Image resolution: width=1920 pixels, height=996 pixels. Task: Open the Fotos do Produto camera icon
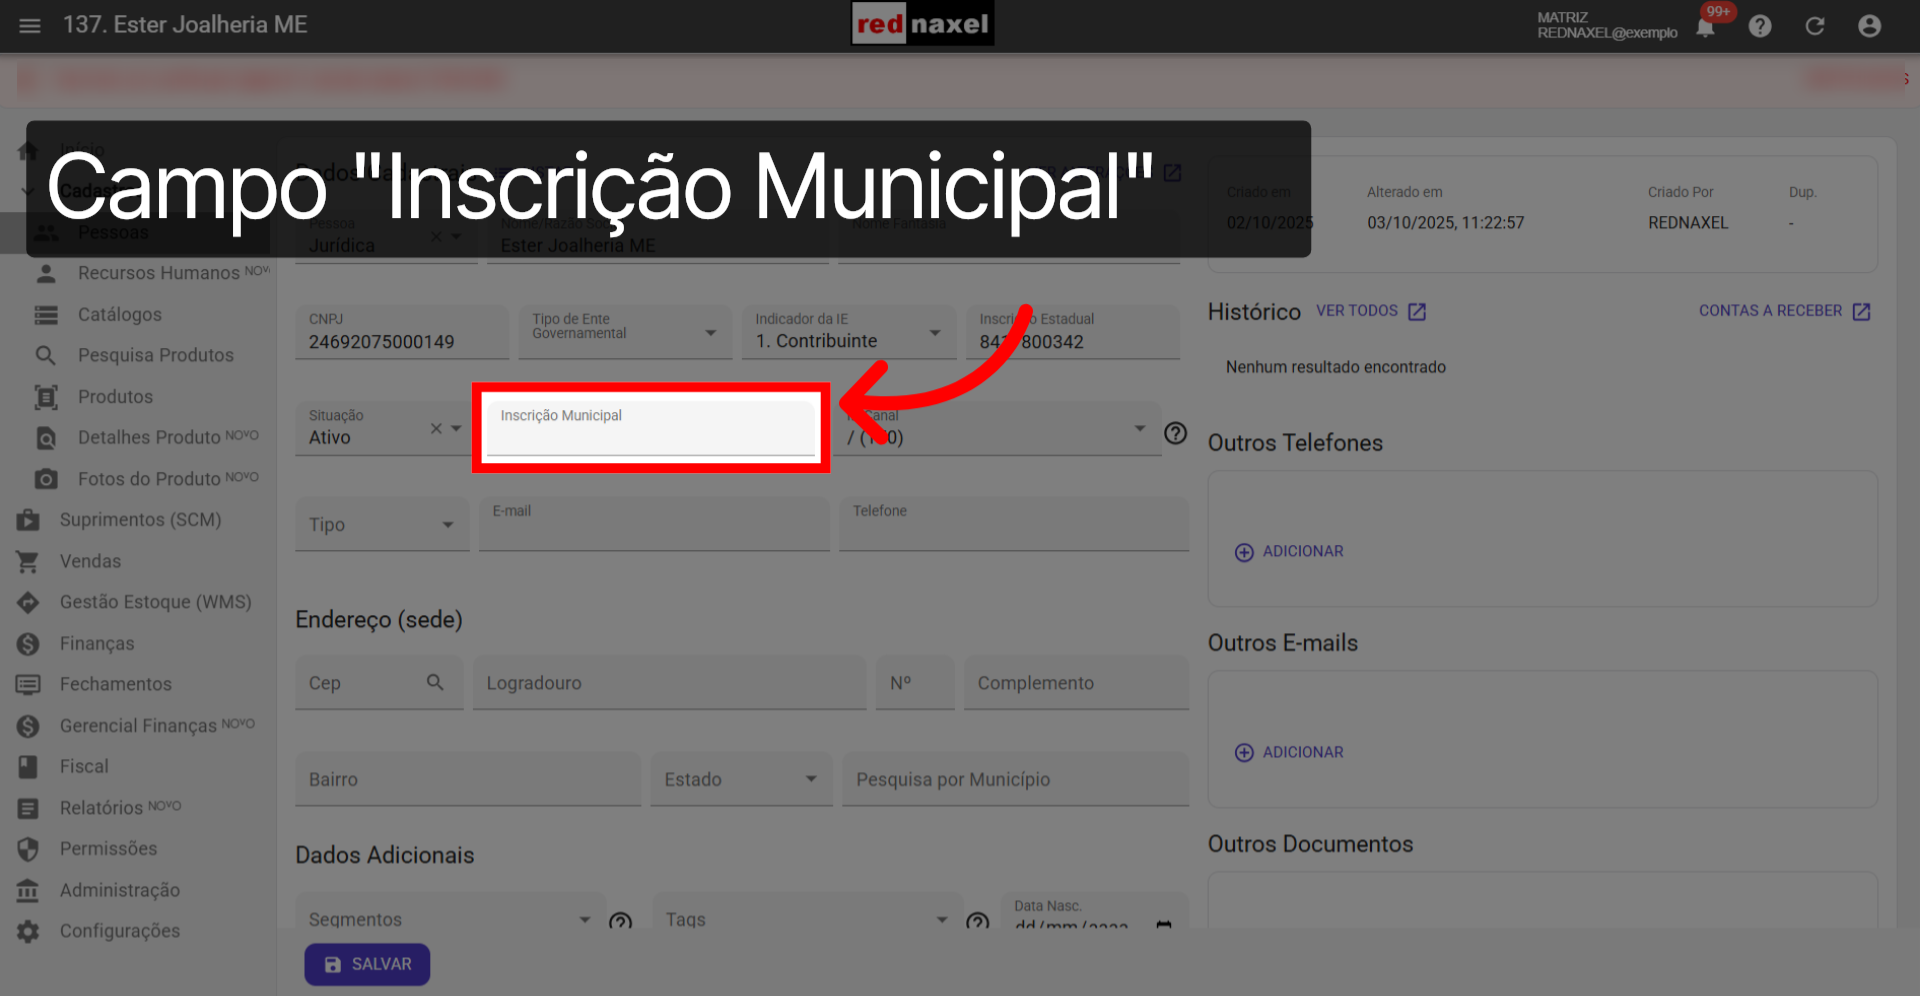(46, 478)
